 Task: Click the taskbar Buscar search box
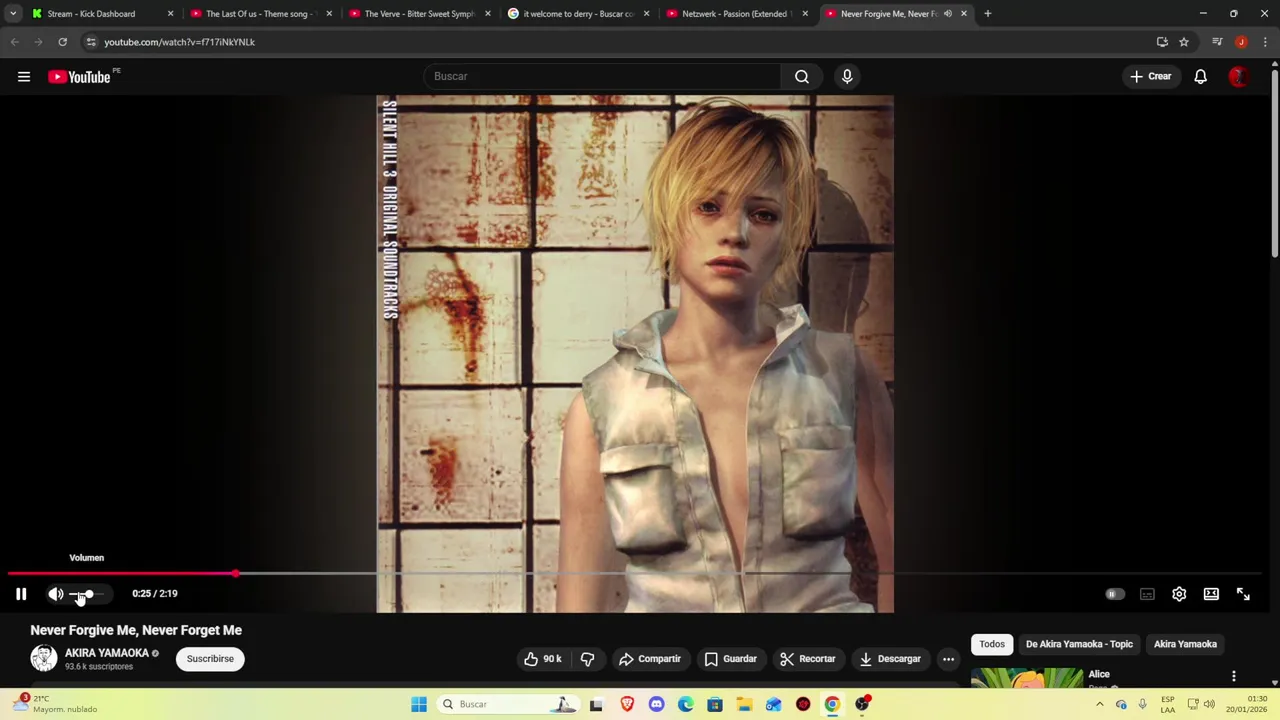[x=510, y=704]
